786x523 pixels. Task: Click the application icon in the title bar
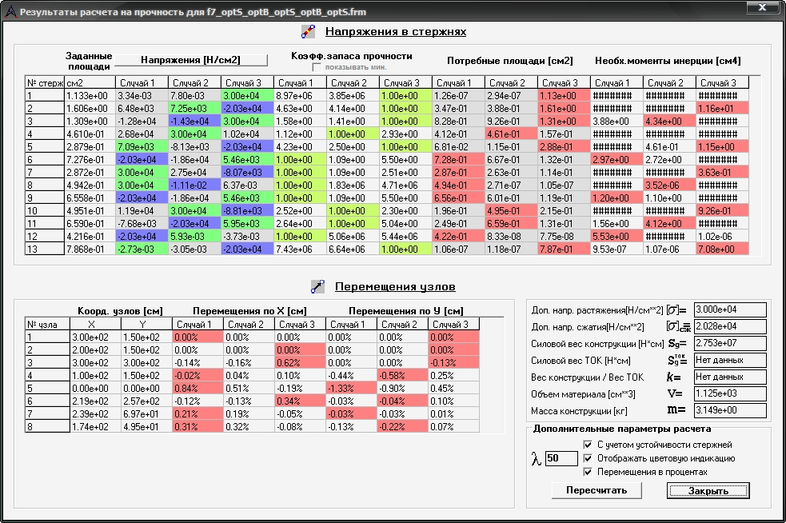10,12
